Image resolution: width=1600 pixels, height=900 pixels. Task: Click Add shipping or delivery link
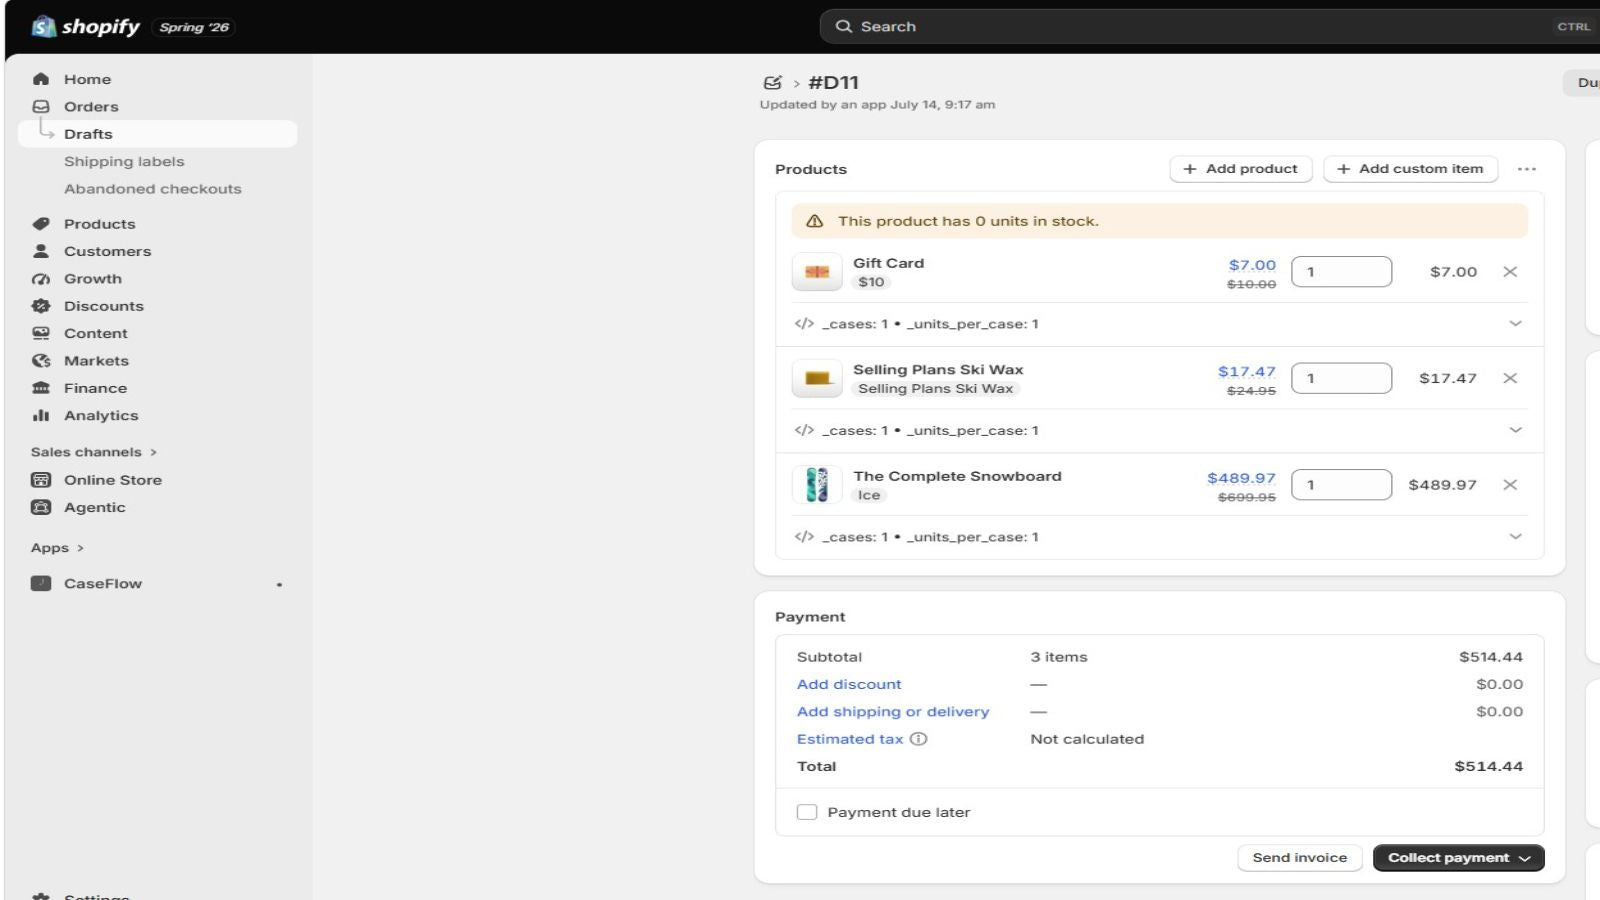coord(893,712)
